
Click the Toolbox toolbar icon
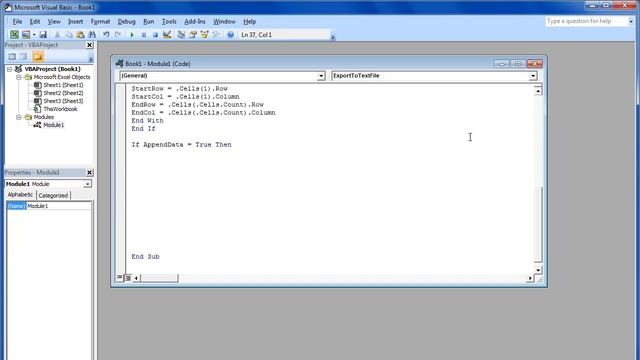[x=216, y=35]
